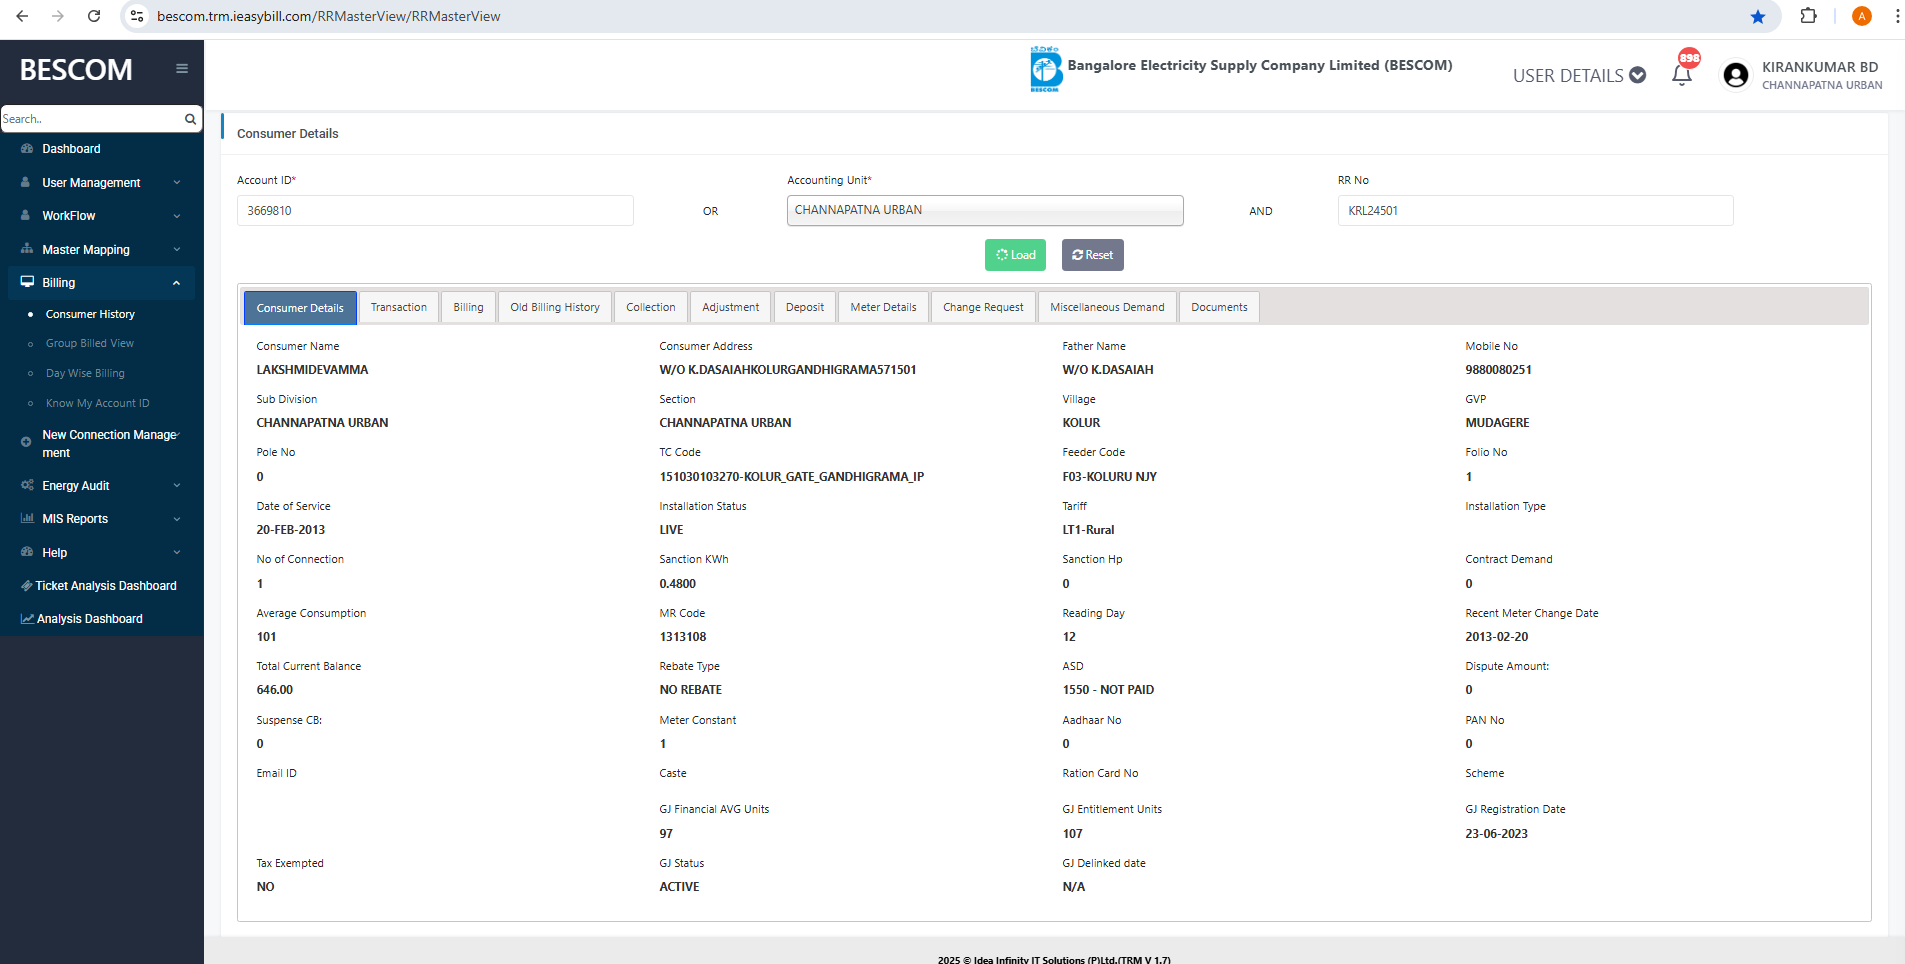Image resolution: width=1905 pixels, height=964 pixels.
Task: Expand the Help menu chevron
Action: pyautogui.click(x=177, y=553)
